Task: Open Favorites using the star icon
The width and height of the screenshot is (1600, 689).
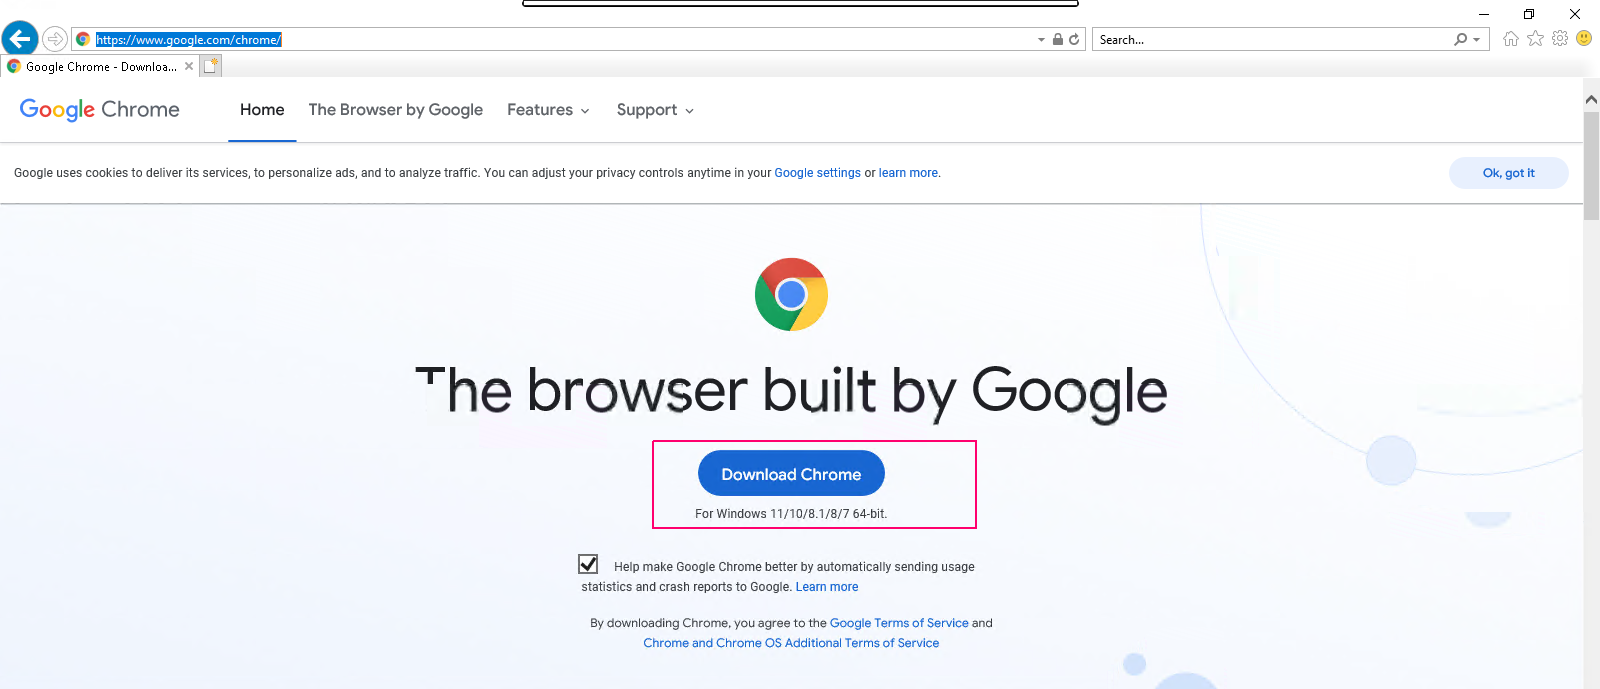Action: pos(1535,39)
